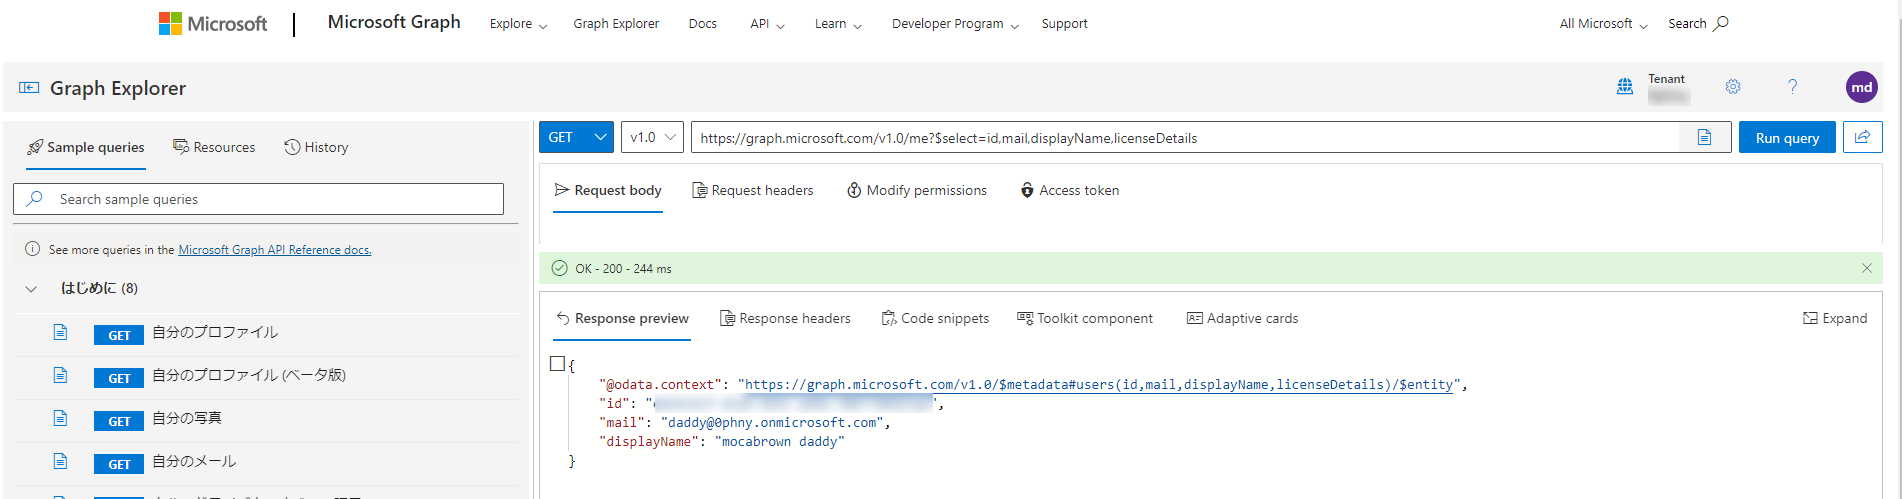The image size is (1902, 499).
Task: Open the md profile avatar
Action: (1861, 87)
